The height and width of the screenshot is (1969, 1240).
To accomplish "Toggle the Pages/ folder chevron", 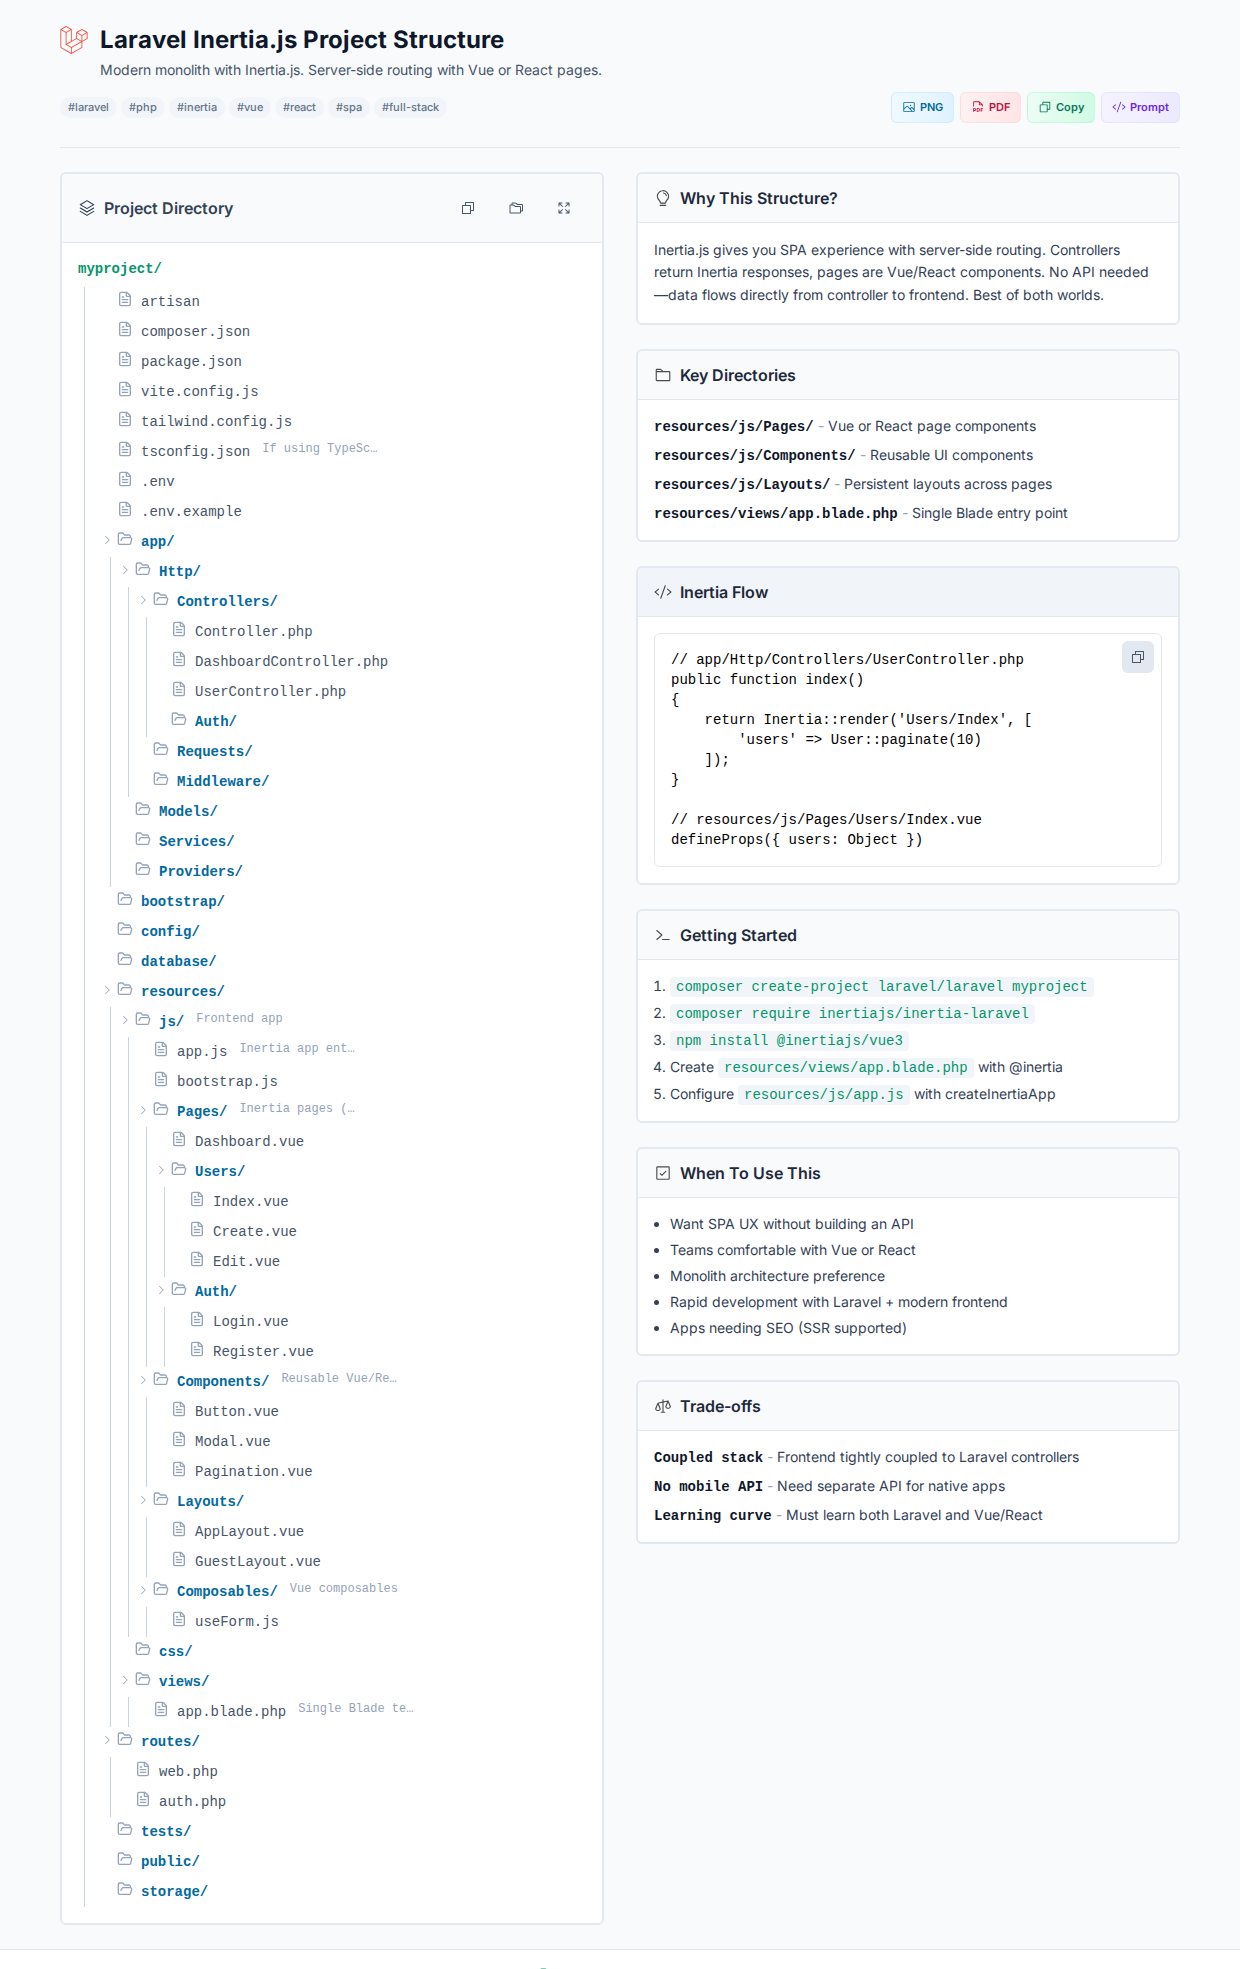I will tap(143, 1110).
